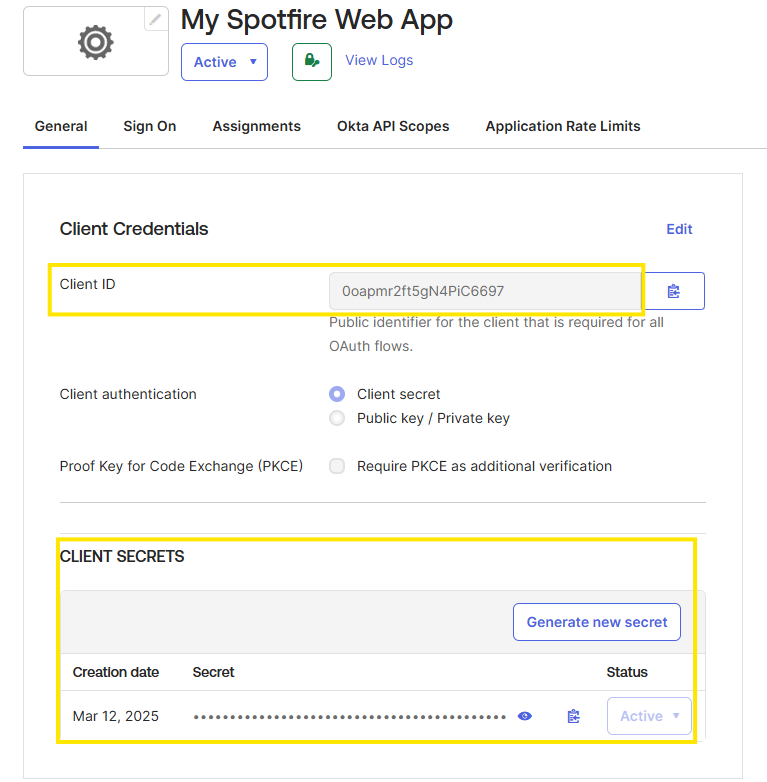This screenshot has width=767, height=782.
Task: Switch to the Sign On tab
Action: [150, 126]
